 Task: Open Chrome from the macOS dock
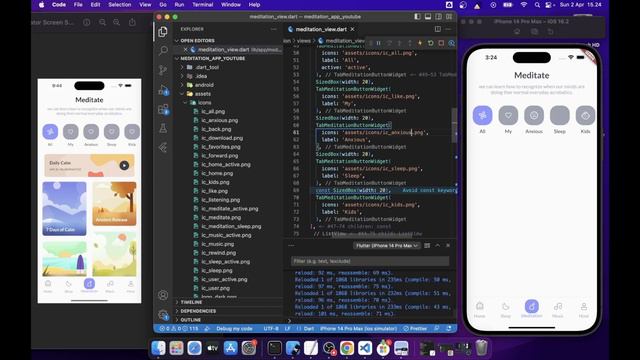347,348
